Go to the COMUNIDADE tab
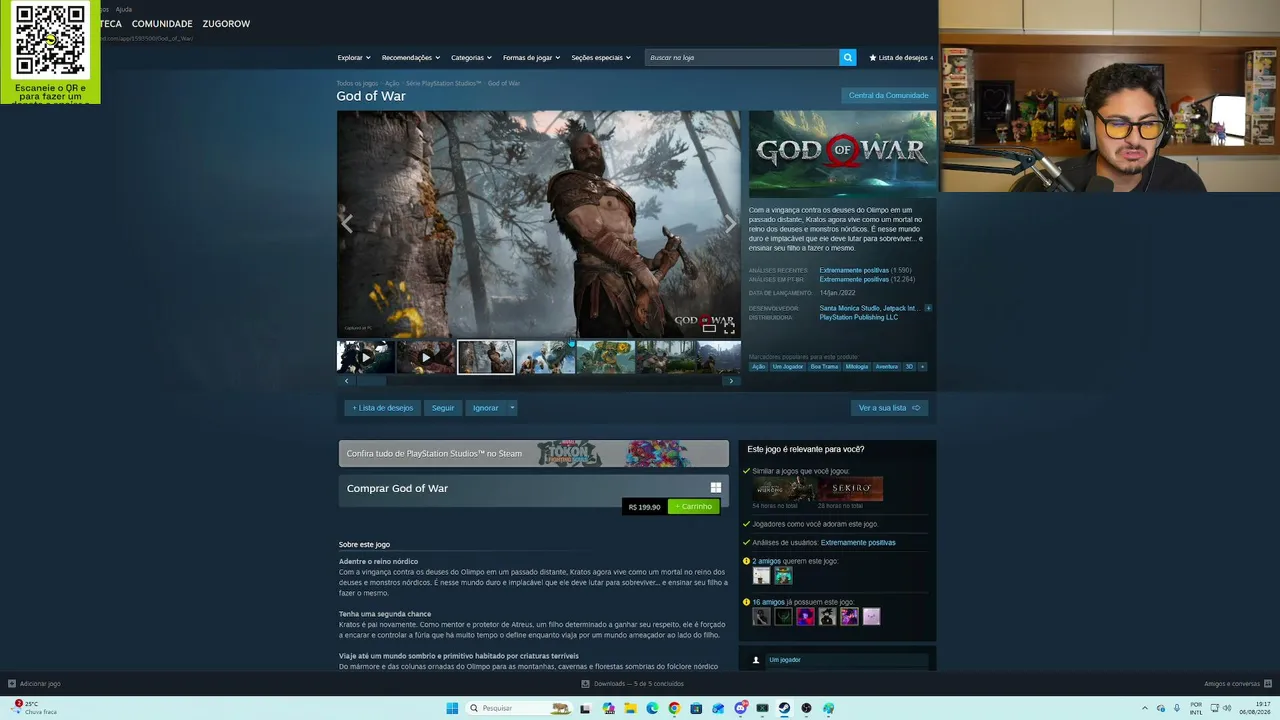This screenshot has height=720, width=1280. [162, 24]
